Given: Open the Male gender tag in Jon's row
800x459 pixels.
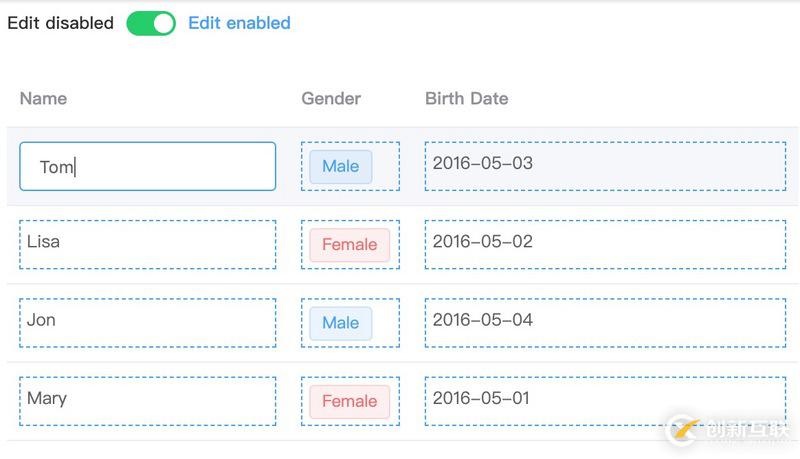Looking at the screenshot, I should (340, 322).
